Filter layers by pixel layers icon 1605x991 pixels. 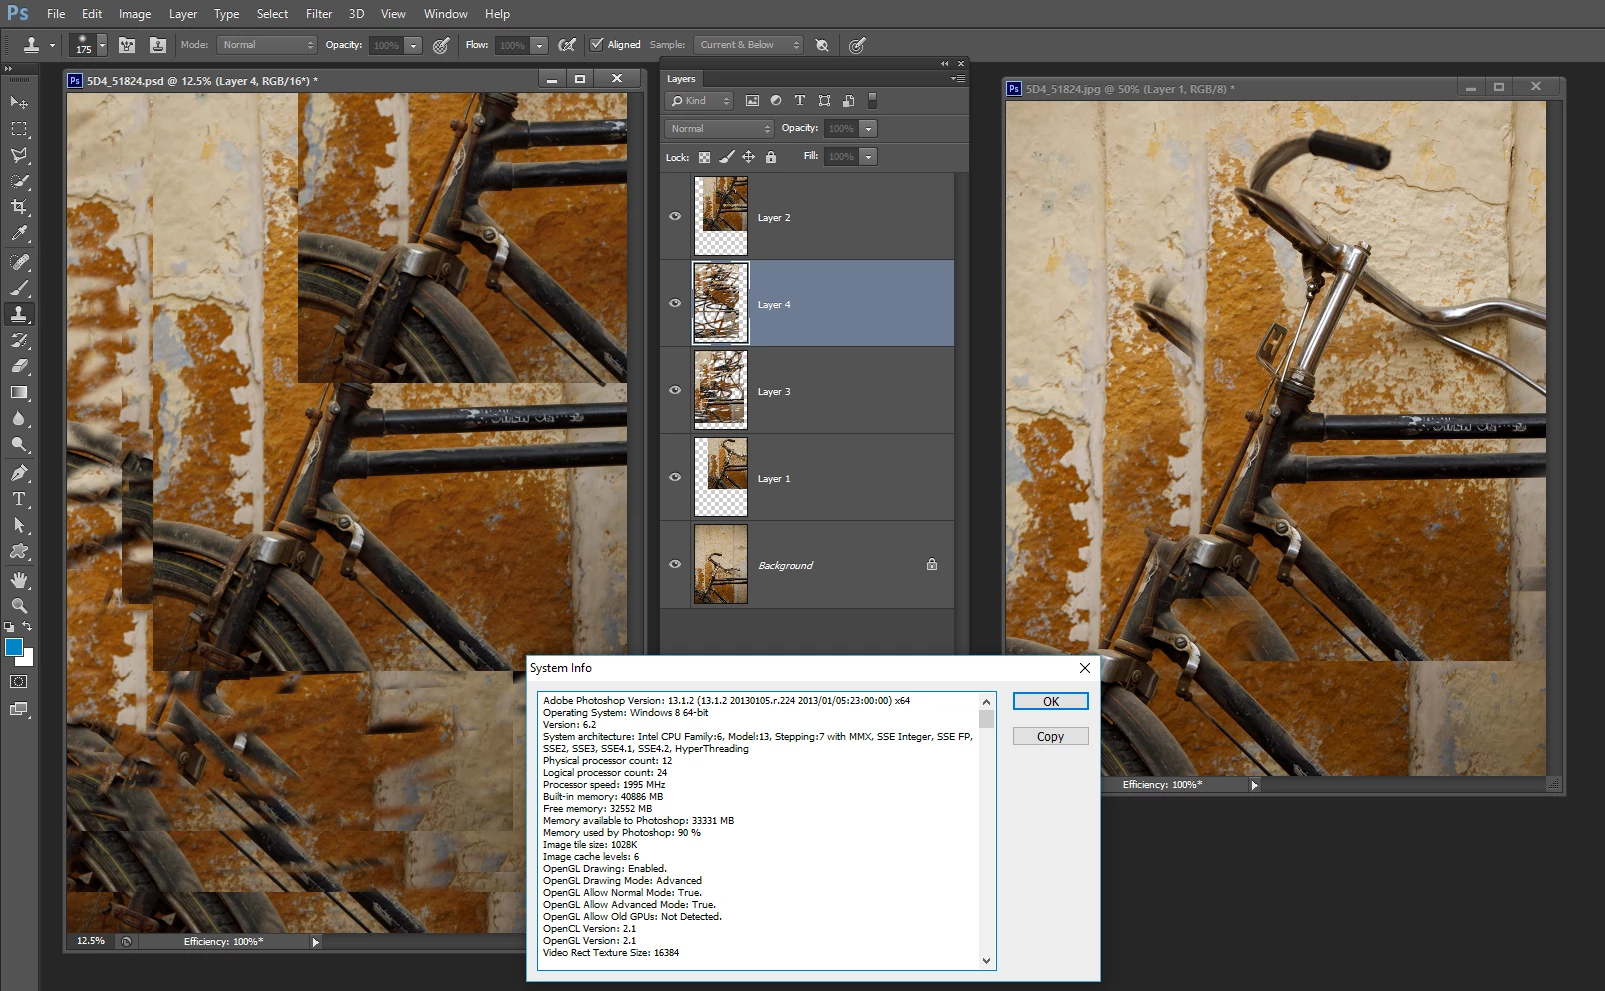point(752,101)
